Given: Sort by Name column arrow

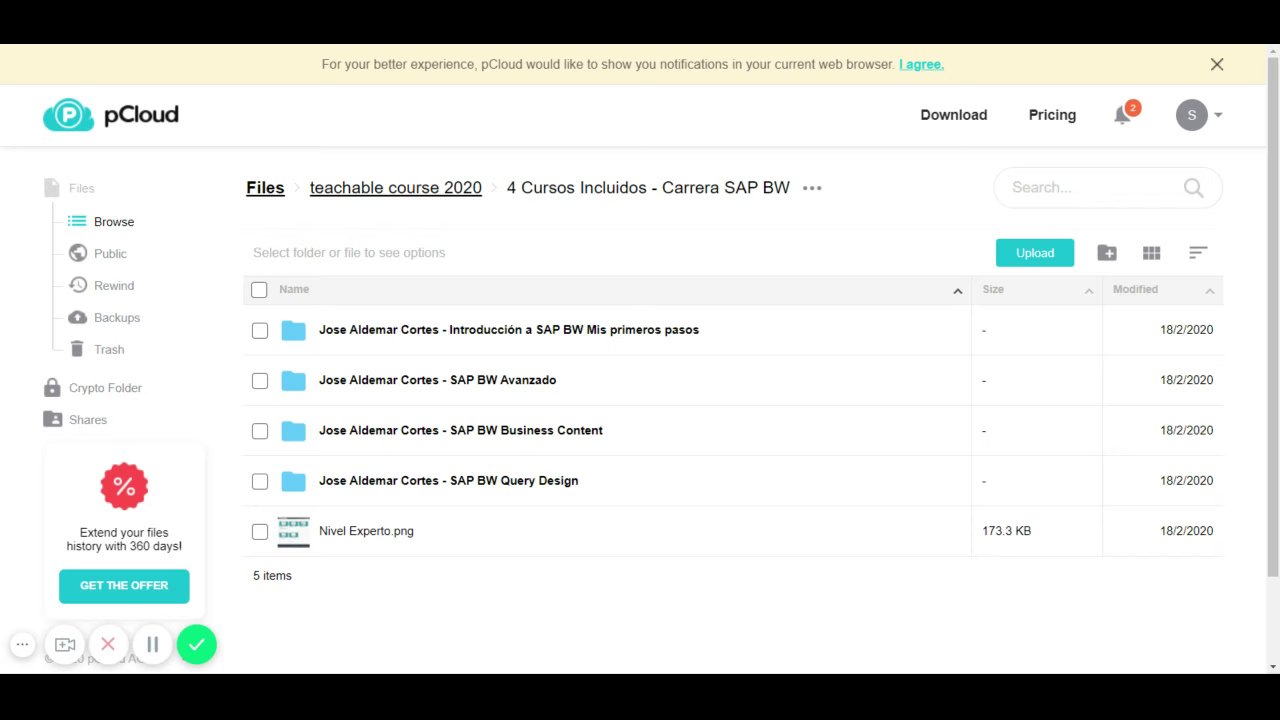Looking at the screenshot, I should [957, 290].
